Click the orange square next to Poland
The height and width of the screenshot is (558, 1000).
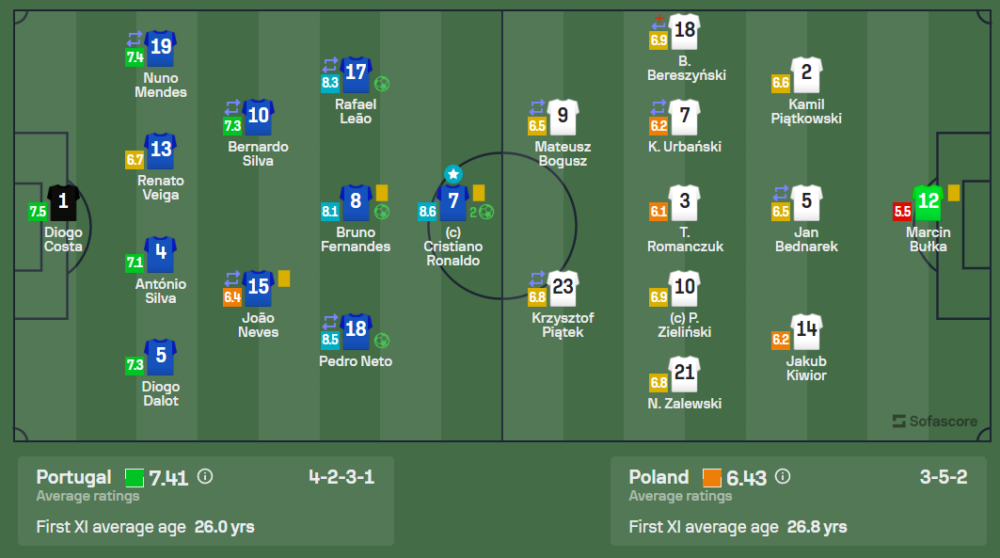(712, 477)
